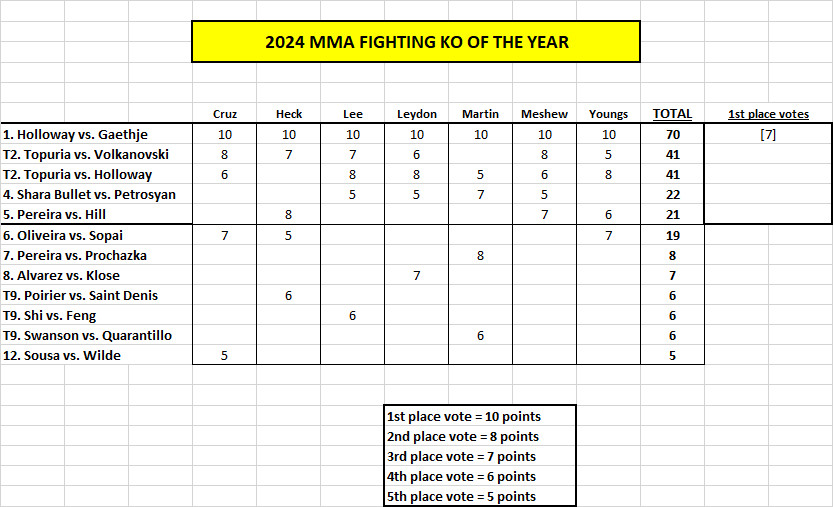Click Shara Bullet vs. Petrosyan total 22
Image resolution: width=833 pixels, height=507 pixels.
[673, 195]
